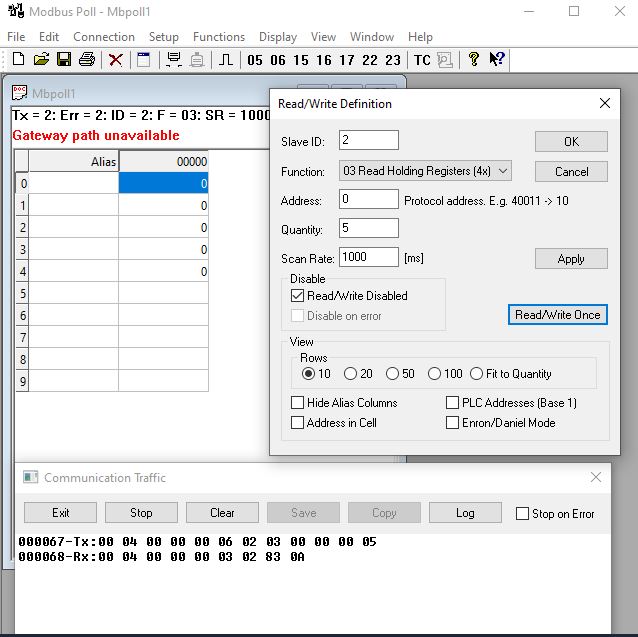Open the Display menu
Image resolution: width=638 pixels, height=637 pixels.
point(278,37)
